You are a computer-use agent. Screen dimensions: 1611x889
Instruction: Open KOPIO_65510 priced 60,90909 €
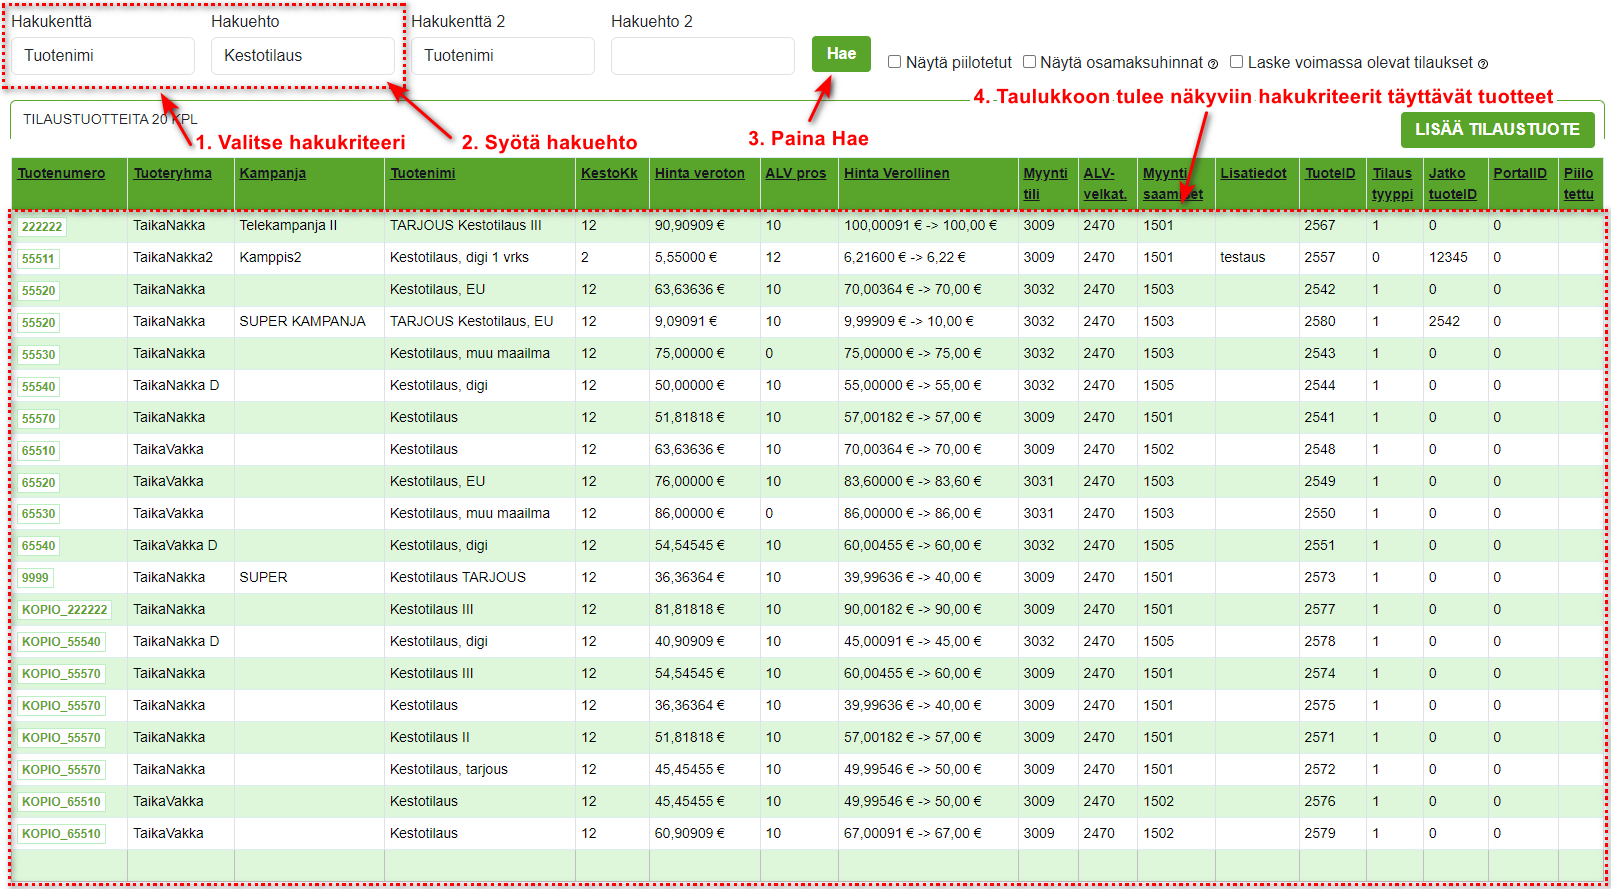(61, 834)
